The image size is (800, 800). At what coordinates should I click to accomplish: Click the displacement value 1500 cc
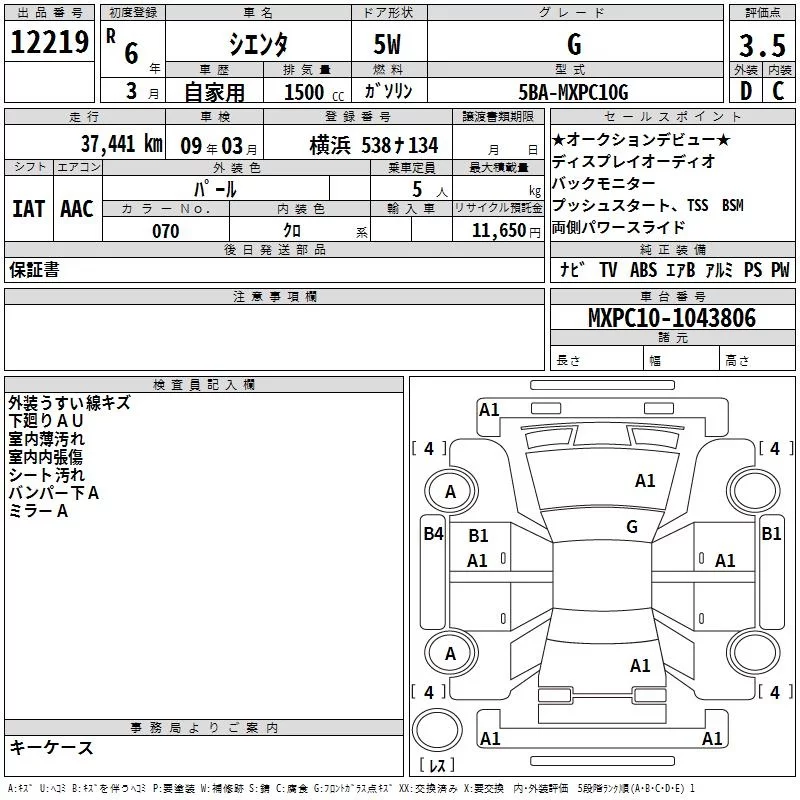314,92
